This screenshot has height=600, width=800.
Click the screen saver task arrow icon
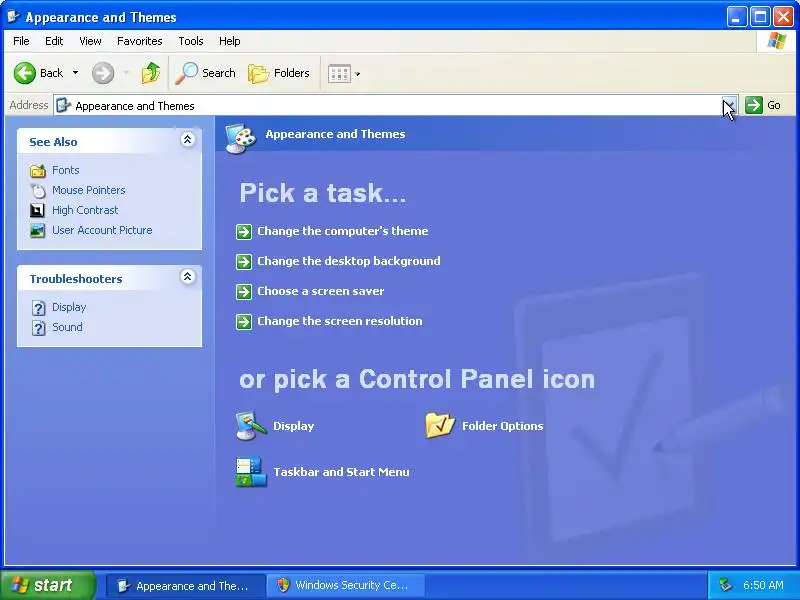pyautogui.click(x=244, y=292)
